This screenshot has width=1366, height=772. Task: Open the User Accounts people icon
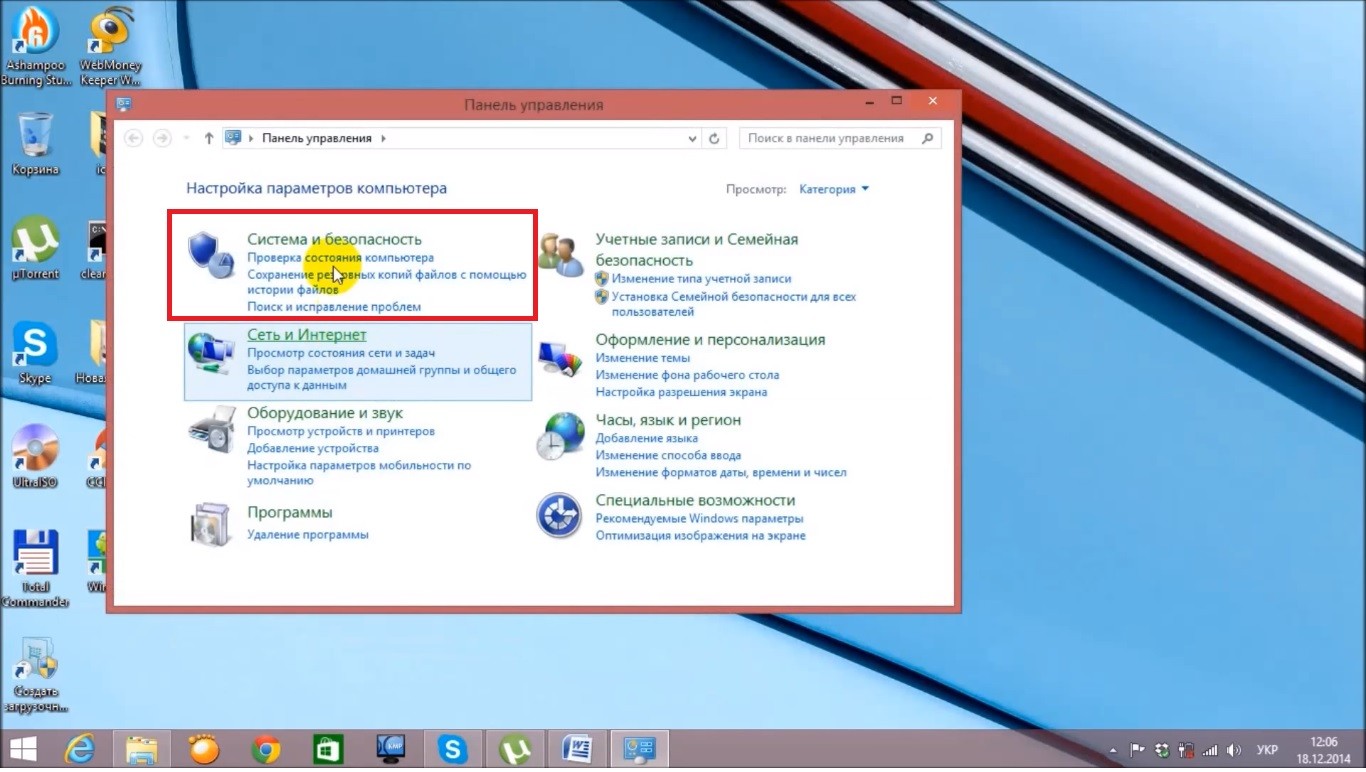560,255
